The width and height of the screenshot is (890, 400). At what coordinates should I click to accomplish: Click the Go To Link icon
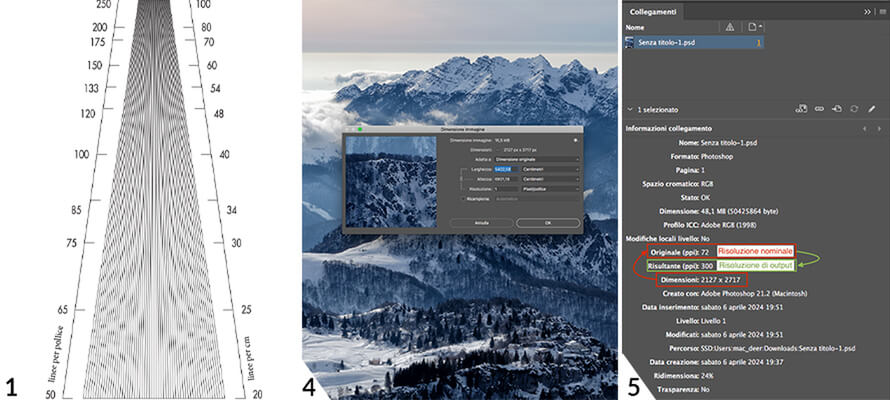pos(835,108)
